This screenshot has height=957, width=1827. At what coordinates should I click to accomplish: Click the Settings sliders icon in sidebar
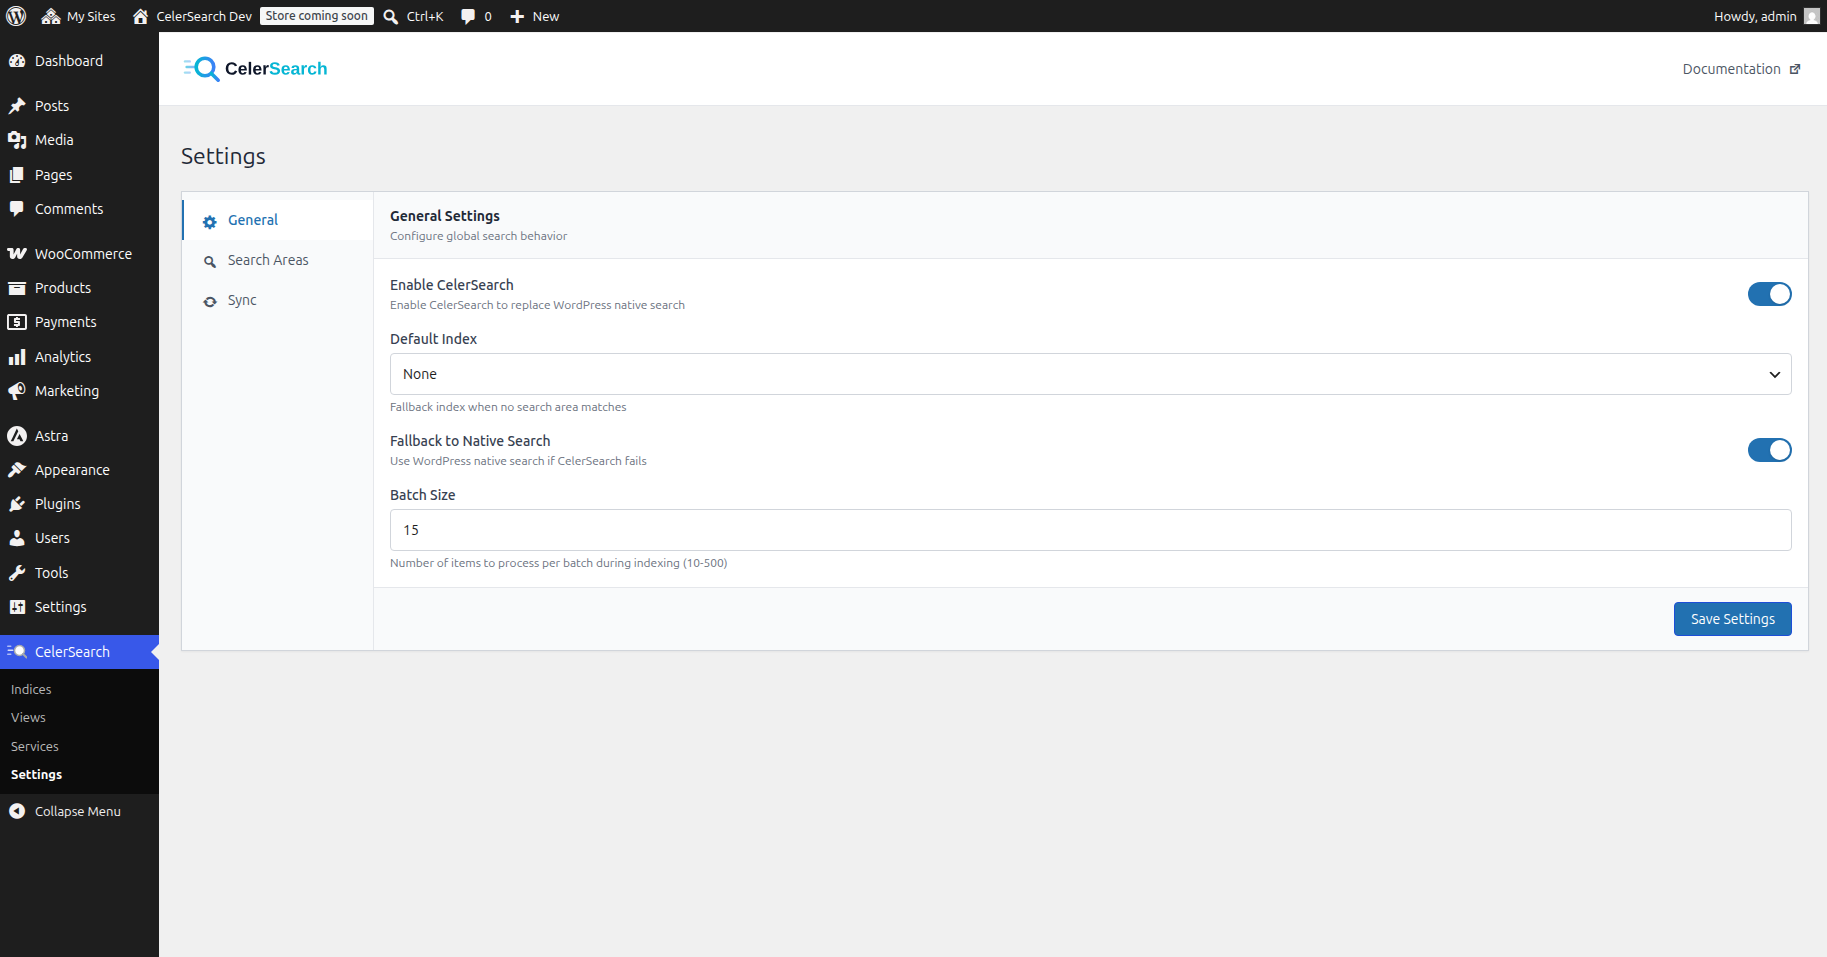[x=17, y=607]
